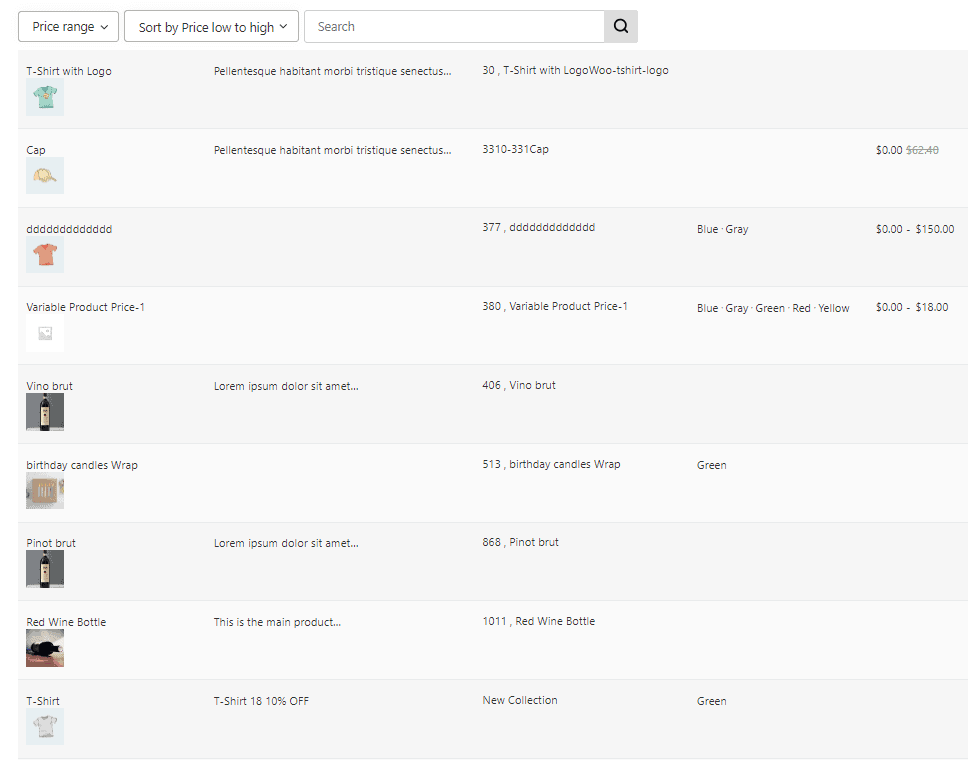Click the placeholder image for Variable Product Price-1

click(x=44, y=335)
